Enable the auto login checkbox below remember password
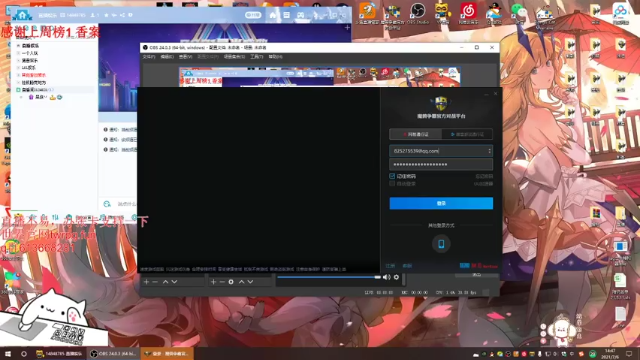Screen dimensions: 640x360 (x=392, y=184)
